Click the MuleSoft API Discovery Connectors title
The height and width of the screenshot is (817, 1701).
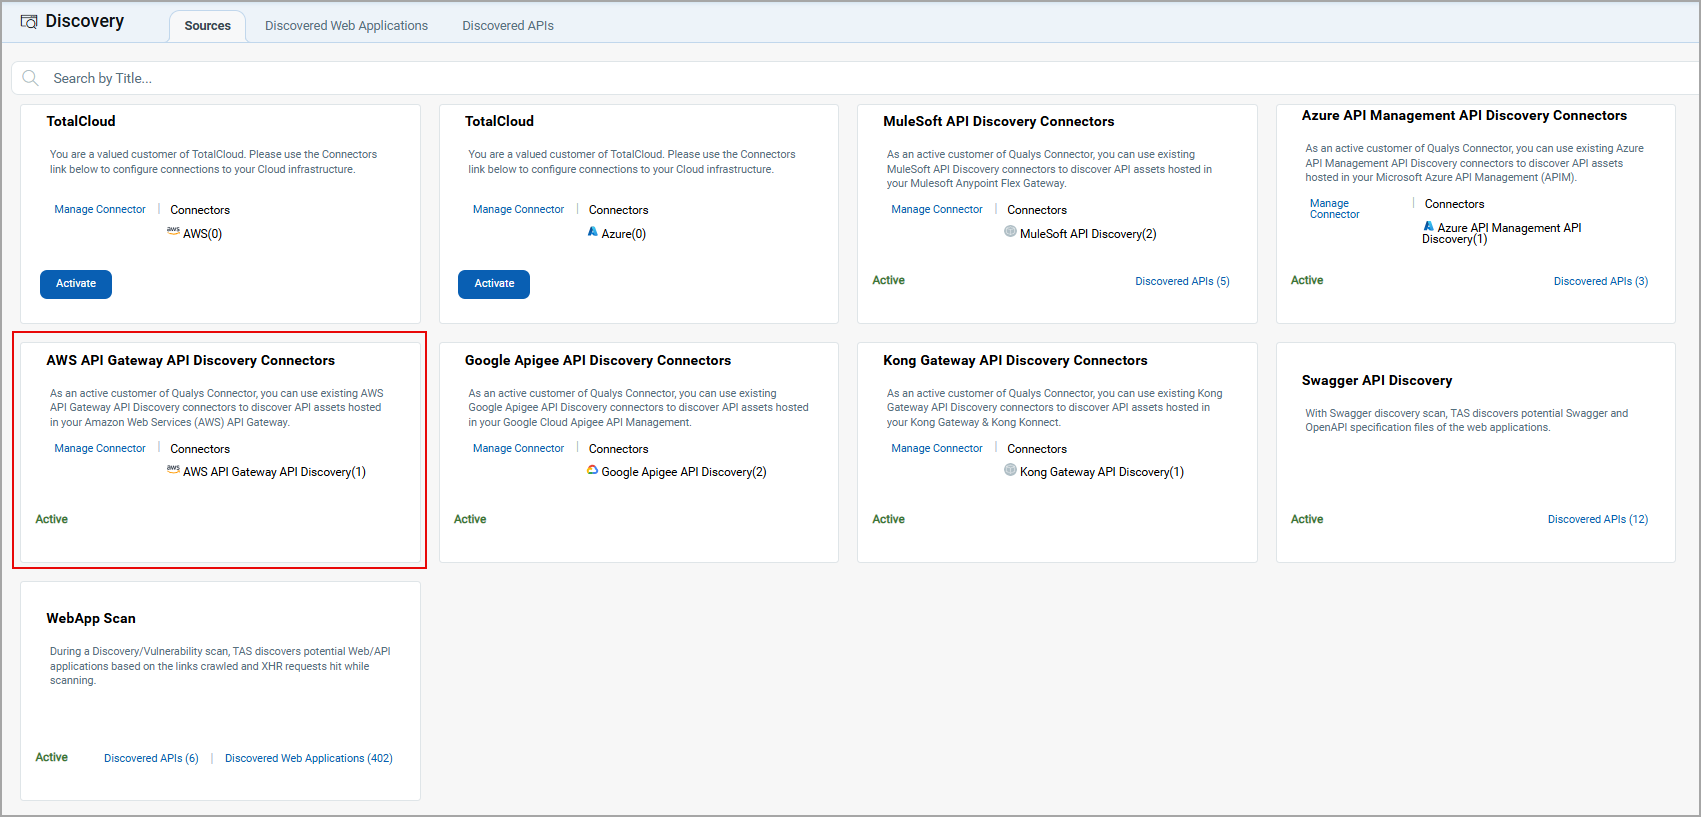pyautogui.click(x=998, y=121)
